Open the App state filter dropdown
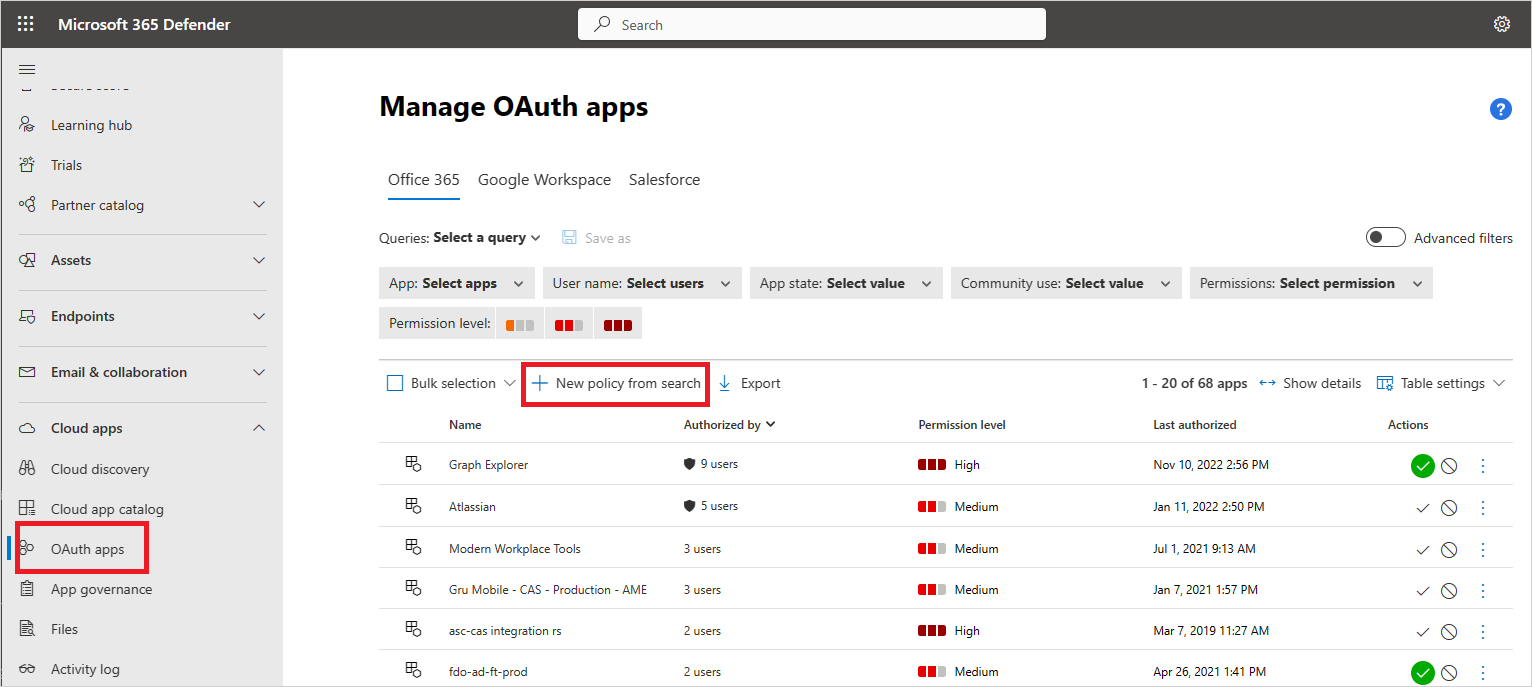 pyautogui.click(x=845, y=283)
